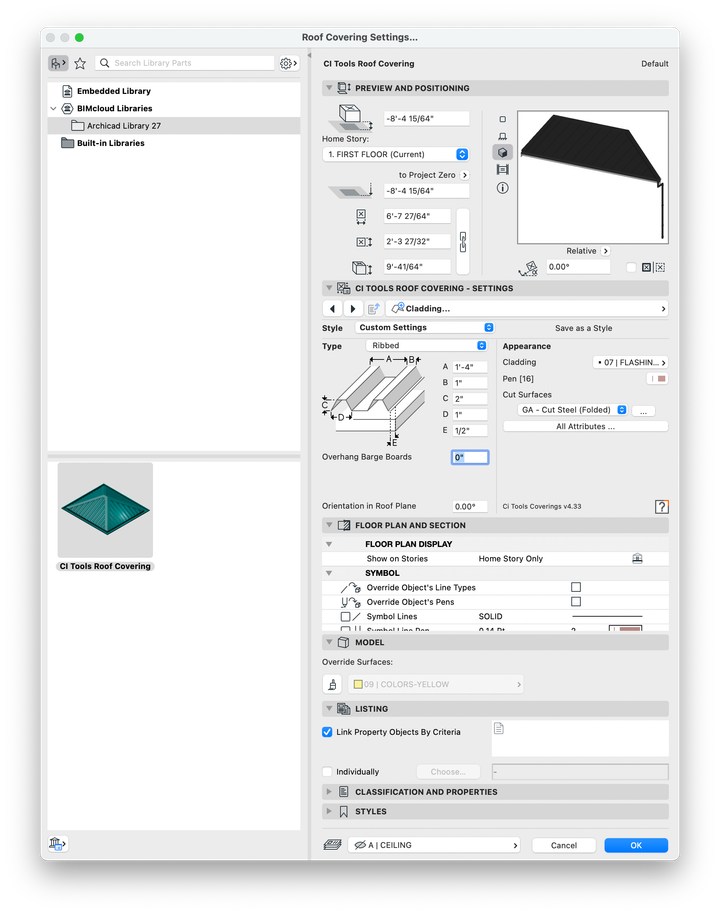Viewport: 720px width, 914px height.
Task: Click the ellipsis button beside Cut Steel
Action: coord(644,411)
